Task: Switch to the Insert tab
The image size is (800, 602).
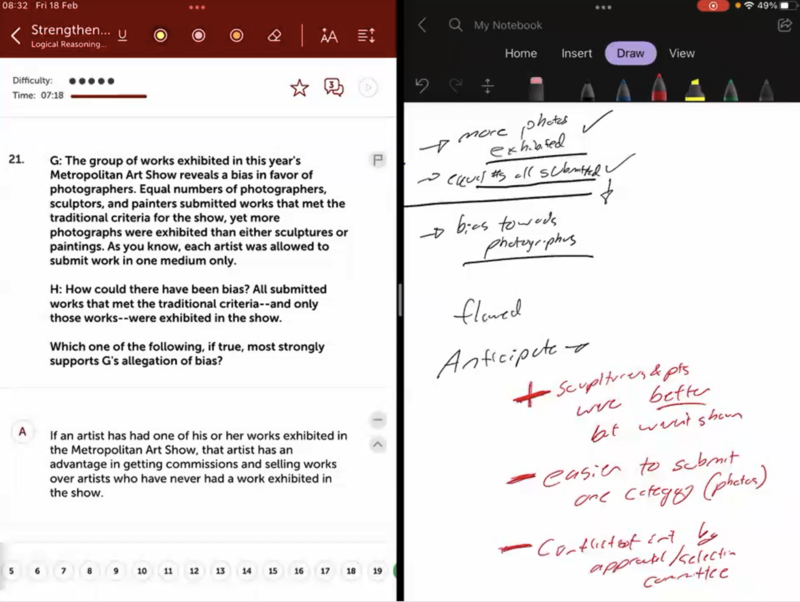Action: pyautogui.click(x=576, y=53)
